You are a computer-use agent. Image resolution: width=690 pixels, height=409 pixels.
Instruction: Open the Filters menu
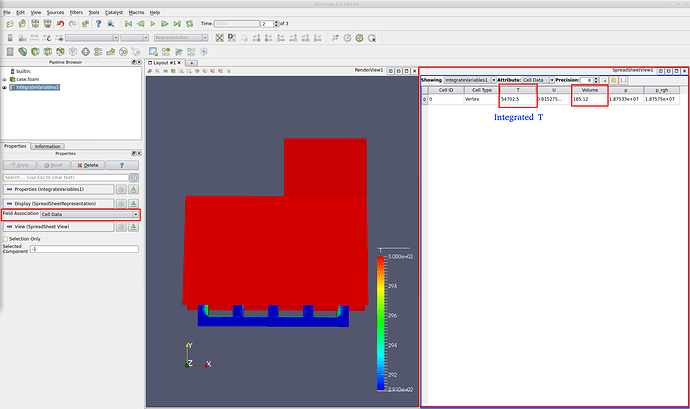(x=76, y=12)
